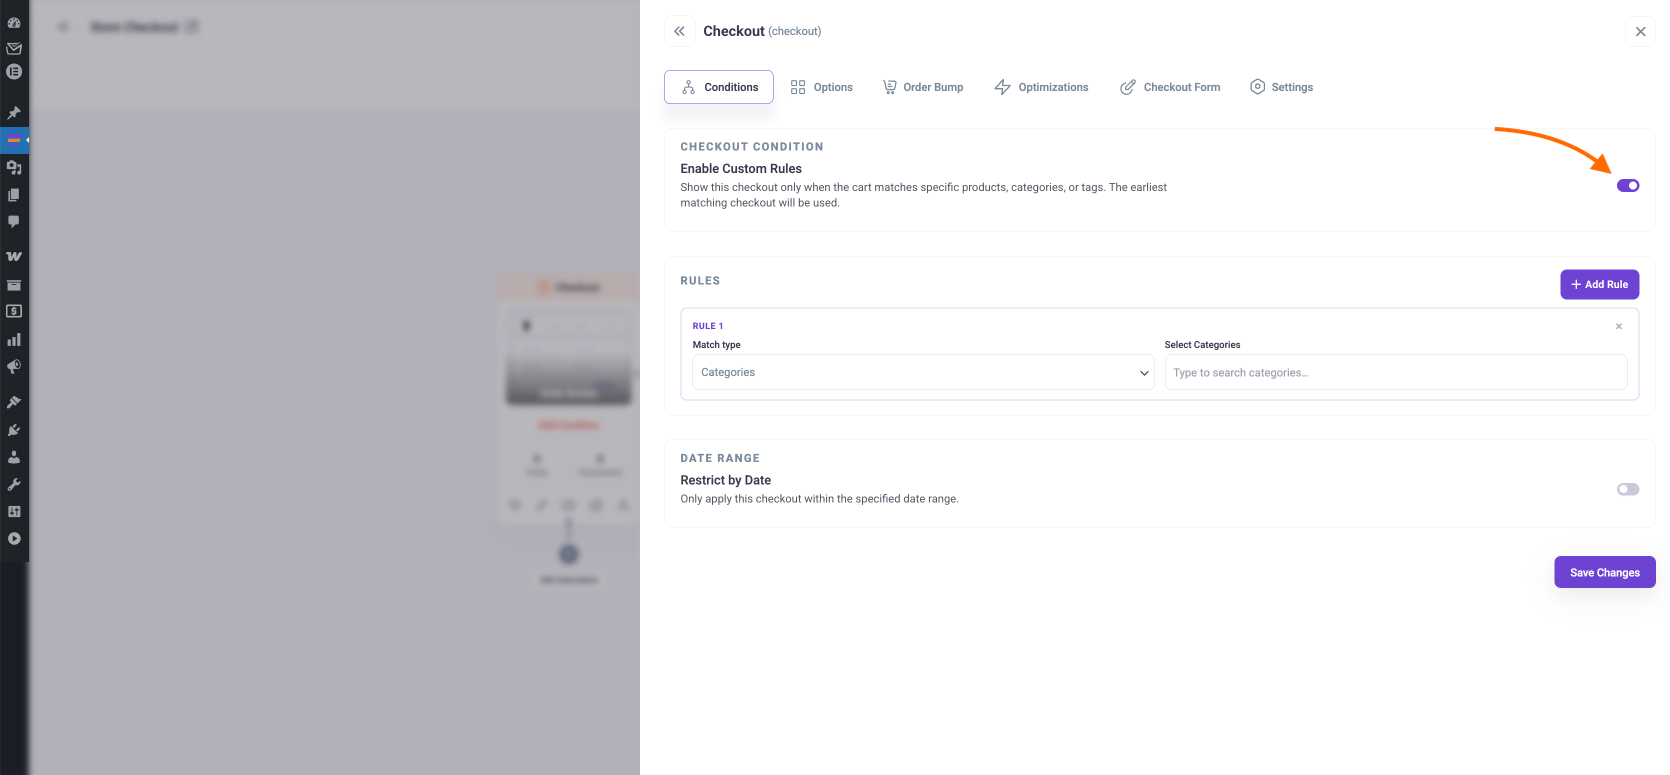Click the highlighted funnel builder sidebar icon
The width and height of the screenshot is (1670, 775).
[14, 140]
